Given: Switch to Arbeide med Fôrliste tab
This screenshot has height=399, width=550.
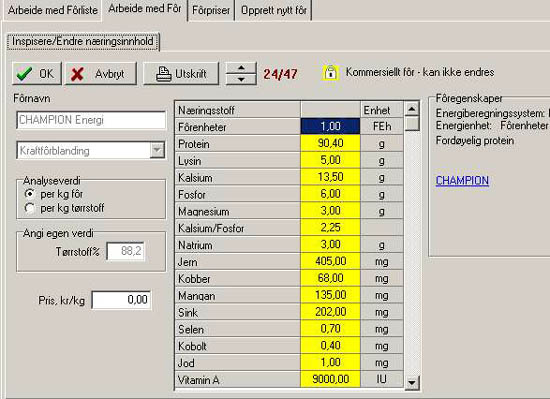Looking at the screenshot, I should pos(53,10).
